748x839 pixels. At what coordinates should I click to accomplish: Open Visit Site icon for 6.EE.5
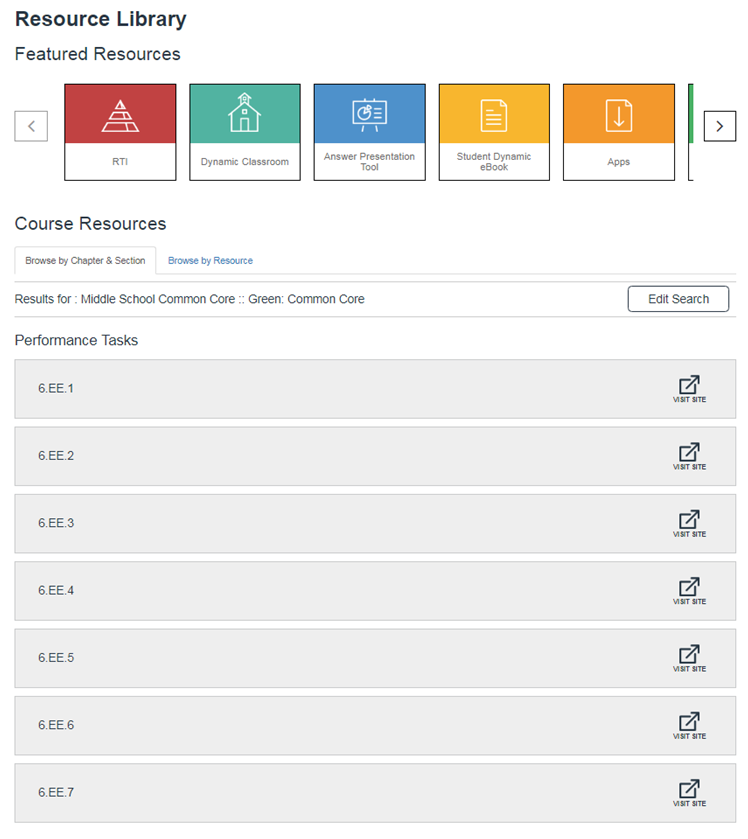[689, 657]
